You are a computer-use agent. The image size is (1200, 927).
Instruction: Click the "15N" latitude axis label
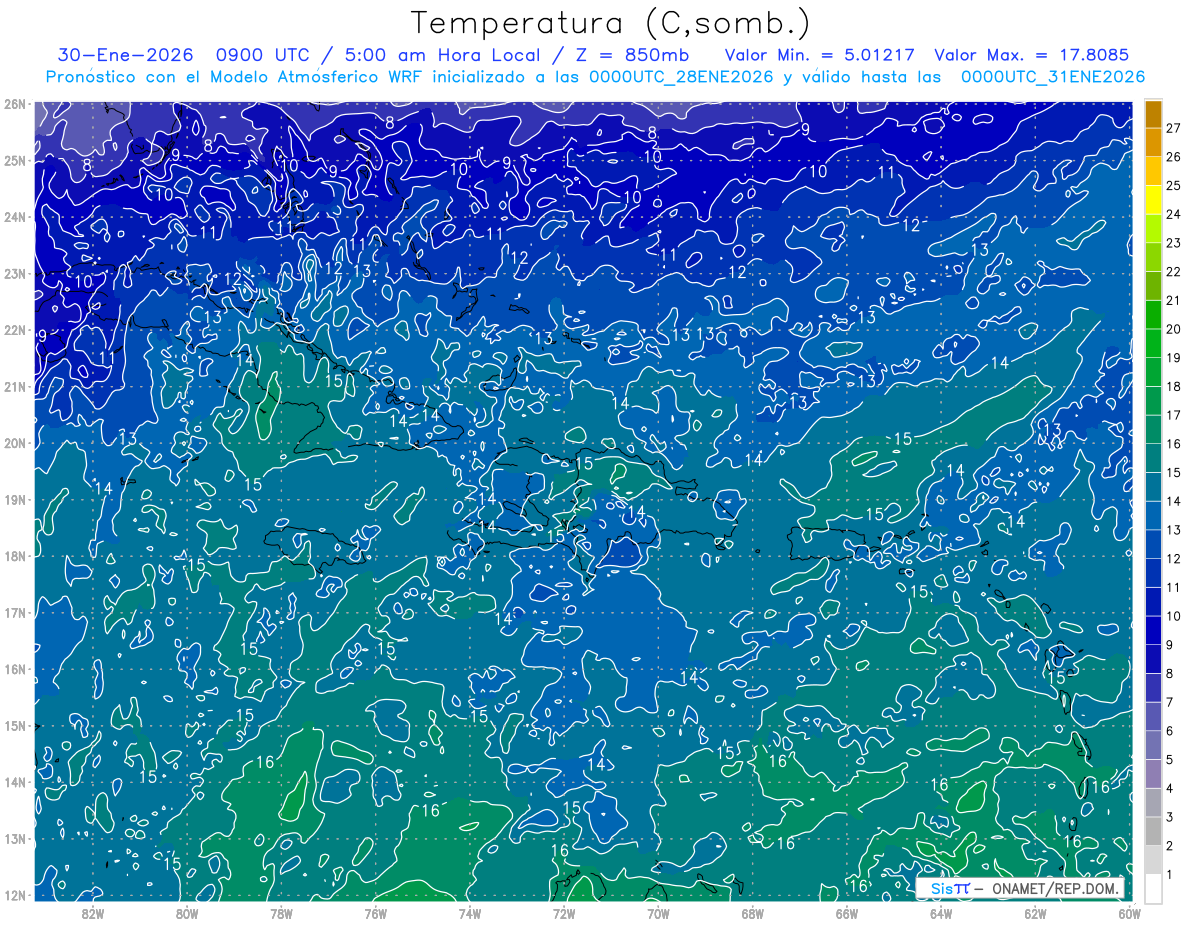[x=15, y=726]
